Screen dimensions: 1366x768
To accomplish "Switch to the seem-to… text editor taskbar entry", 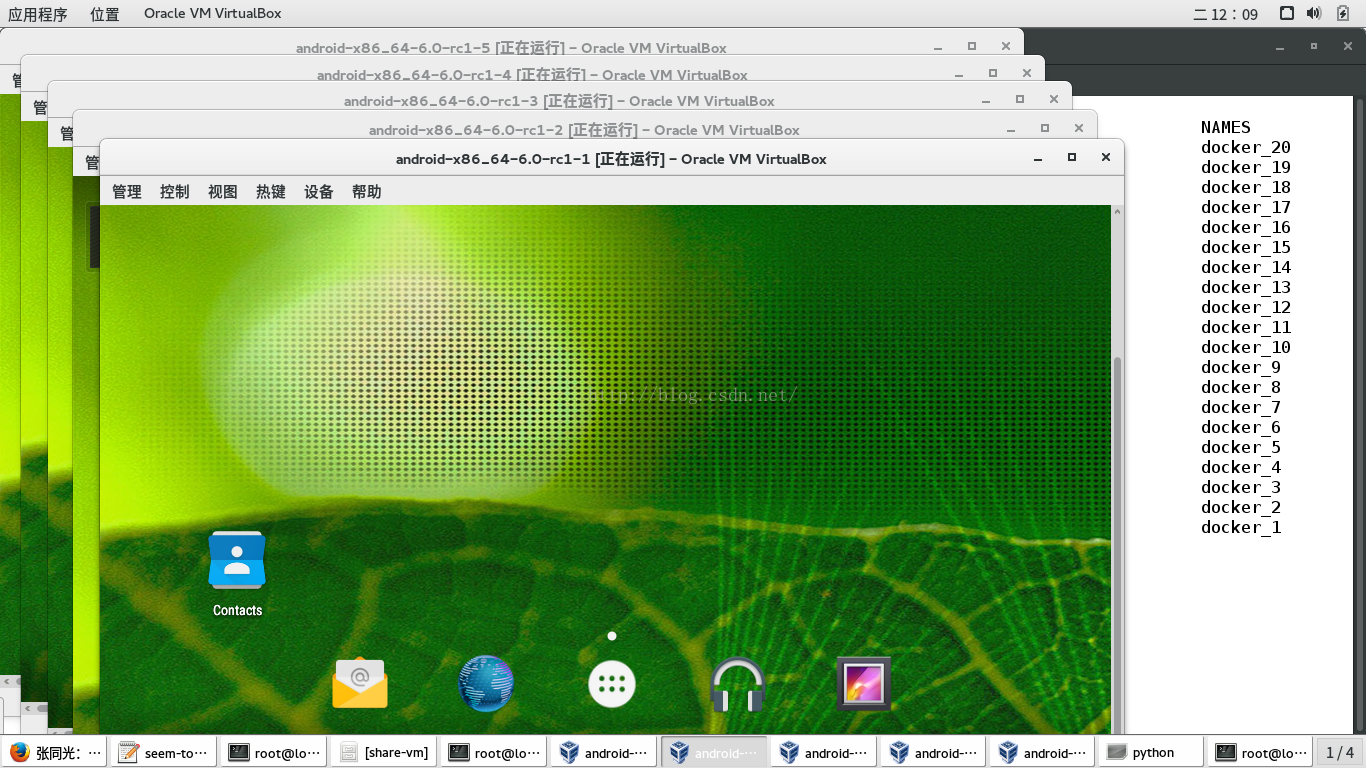I will pyautogui.click(x=165, y=752).
